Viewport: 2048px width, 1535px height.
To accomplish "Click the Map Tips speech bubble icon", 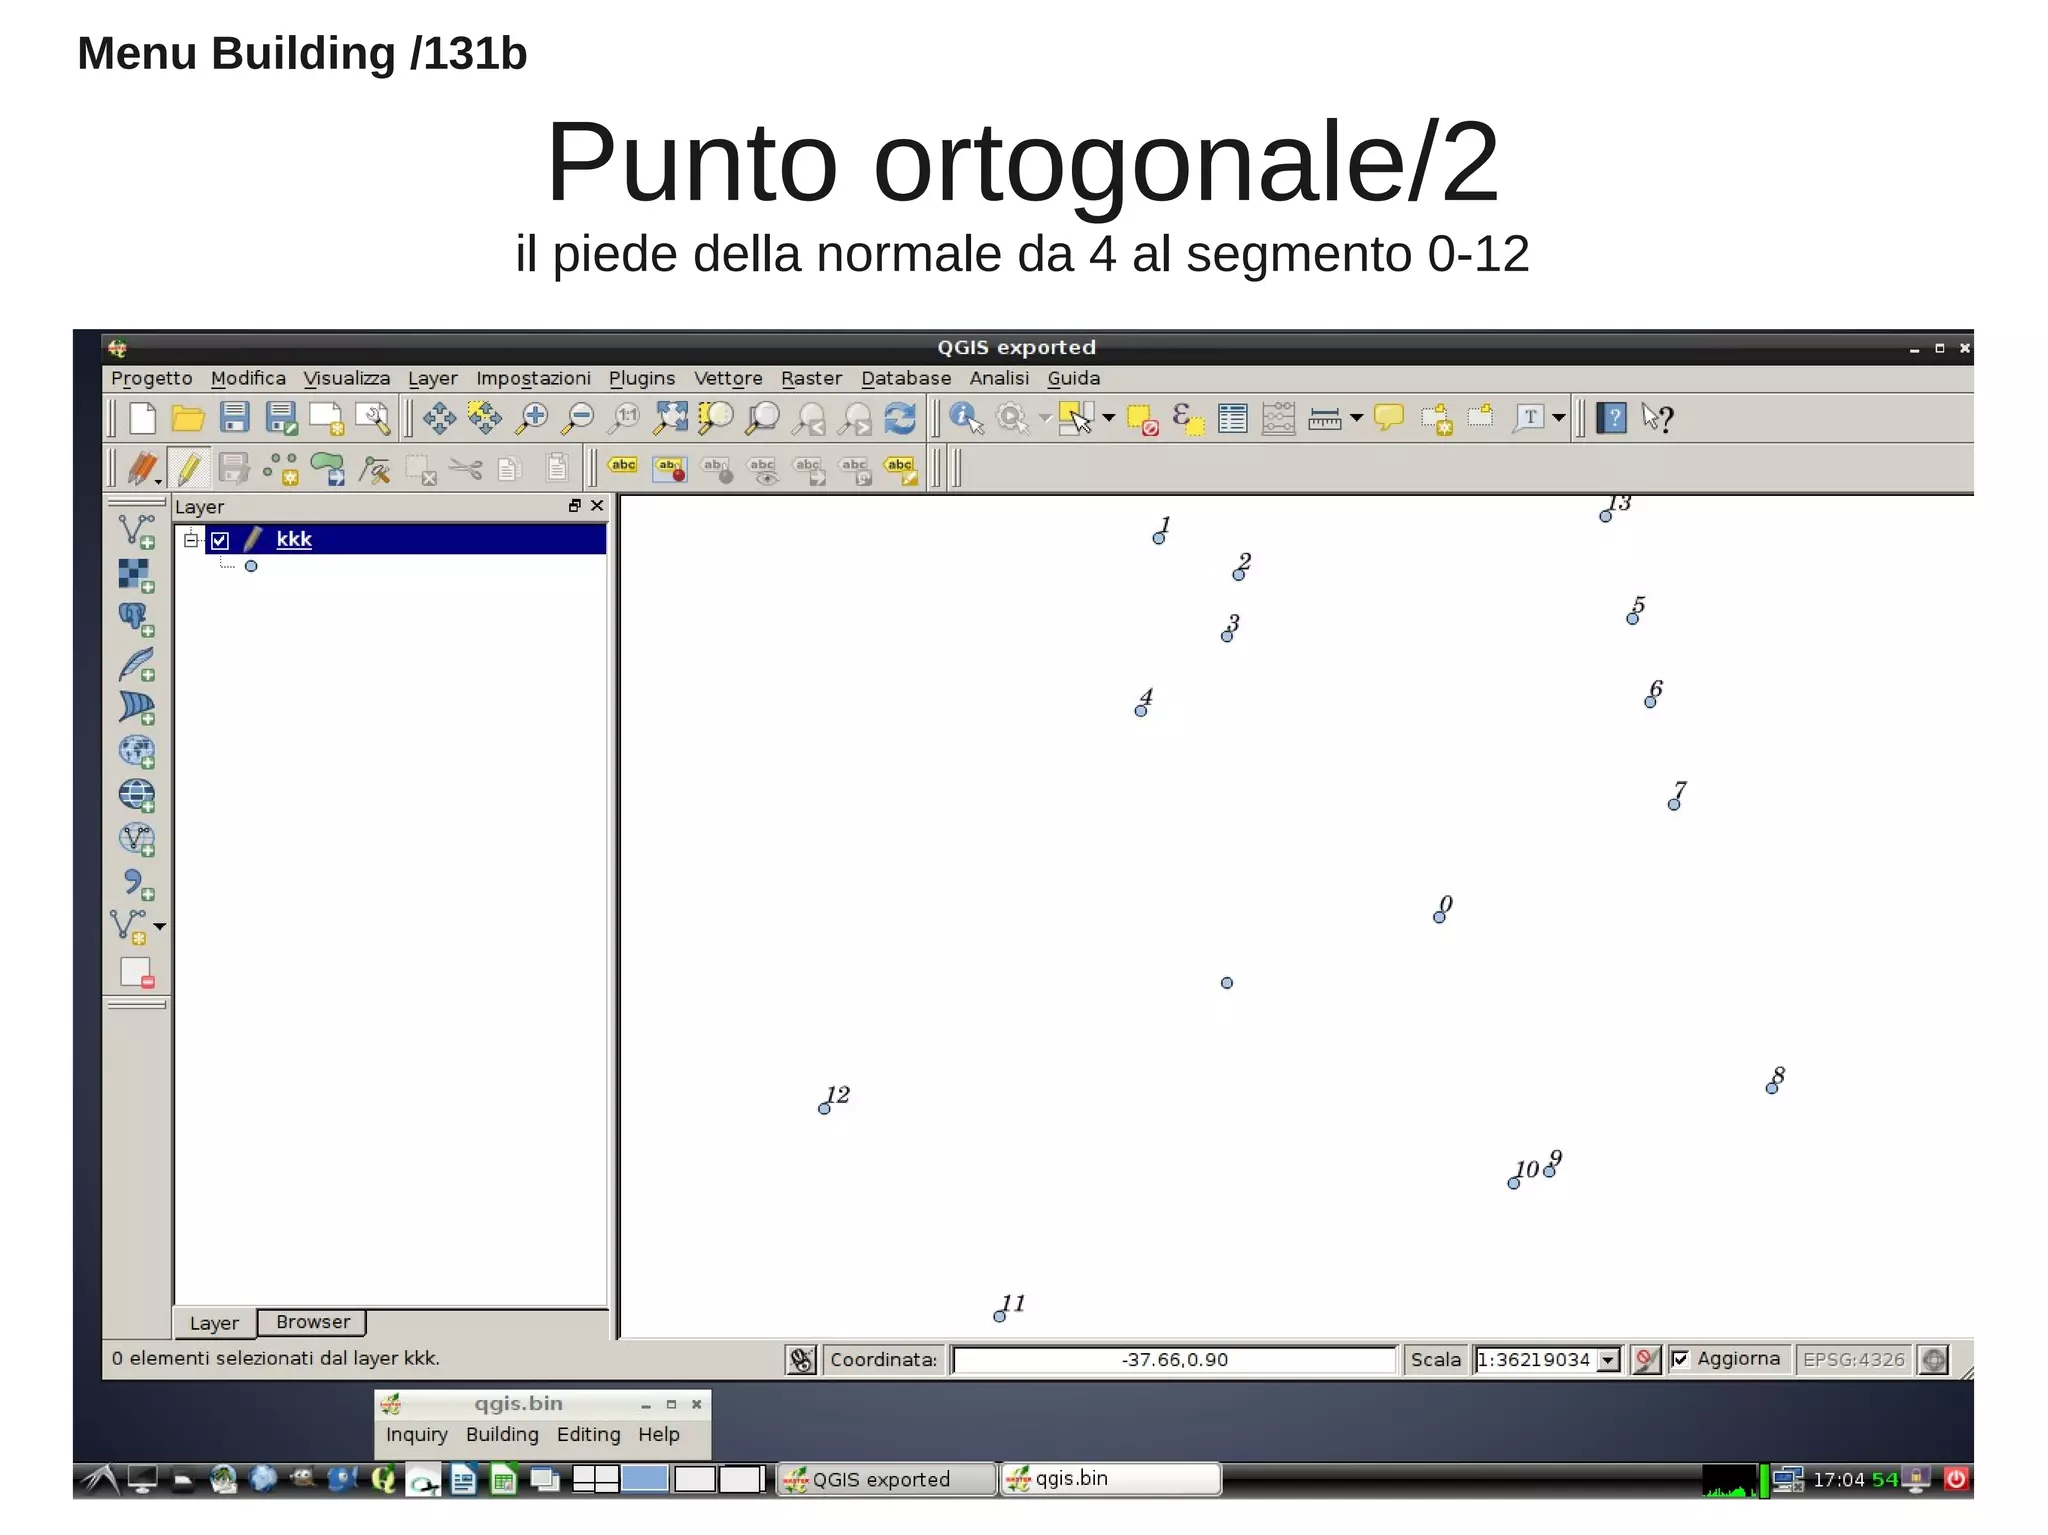I will pyautogui.click(x=1389, y=418).
